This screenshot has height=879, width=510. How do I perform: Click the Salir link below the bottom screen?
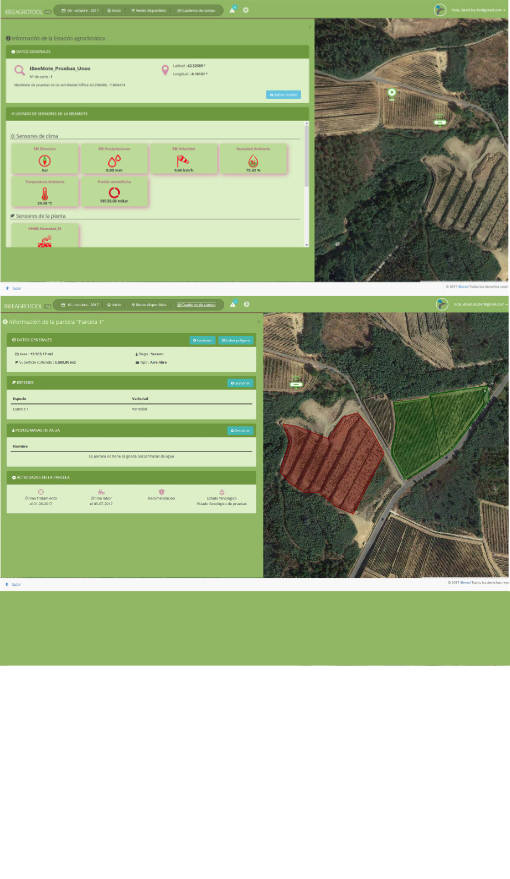[x=14, y=584]
